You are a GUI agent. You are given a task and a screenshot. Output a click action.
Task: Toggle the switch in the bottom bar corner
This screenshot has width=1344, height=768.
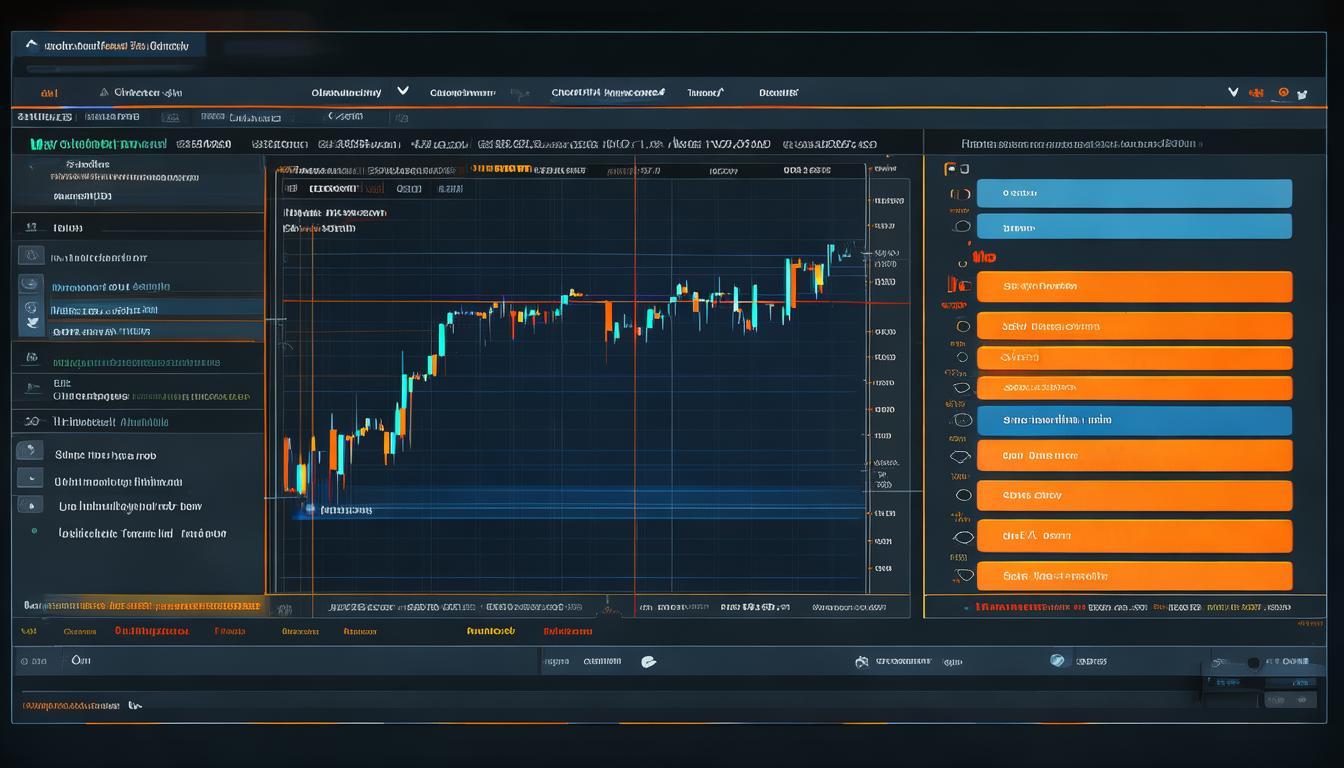pos(1252,662)
